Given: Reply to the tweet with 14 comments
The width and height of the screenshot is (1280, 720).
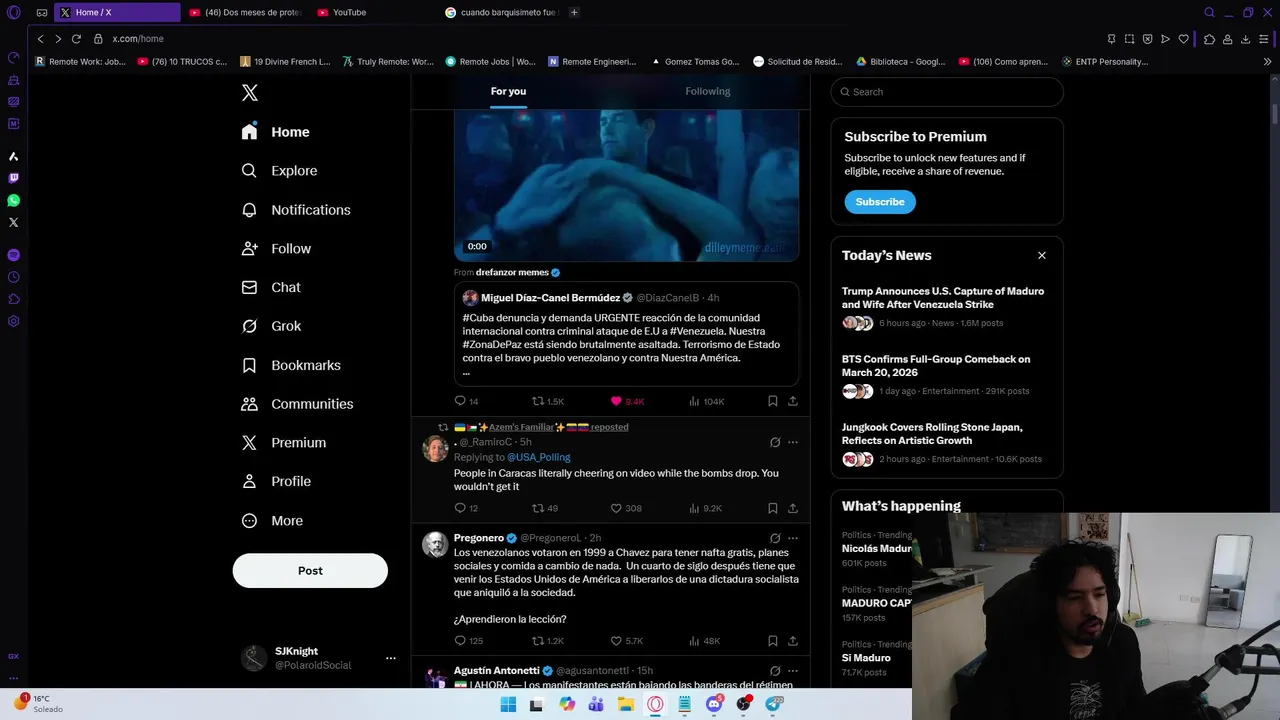Looking at the screenshot, I should click(x=460, y=401).
